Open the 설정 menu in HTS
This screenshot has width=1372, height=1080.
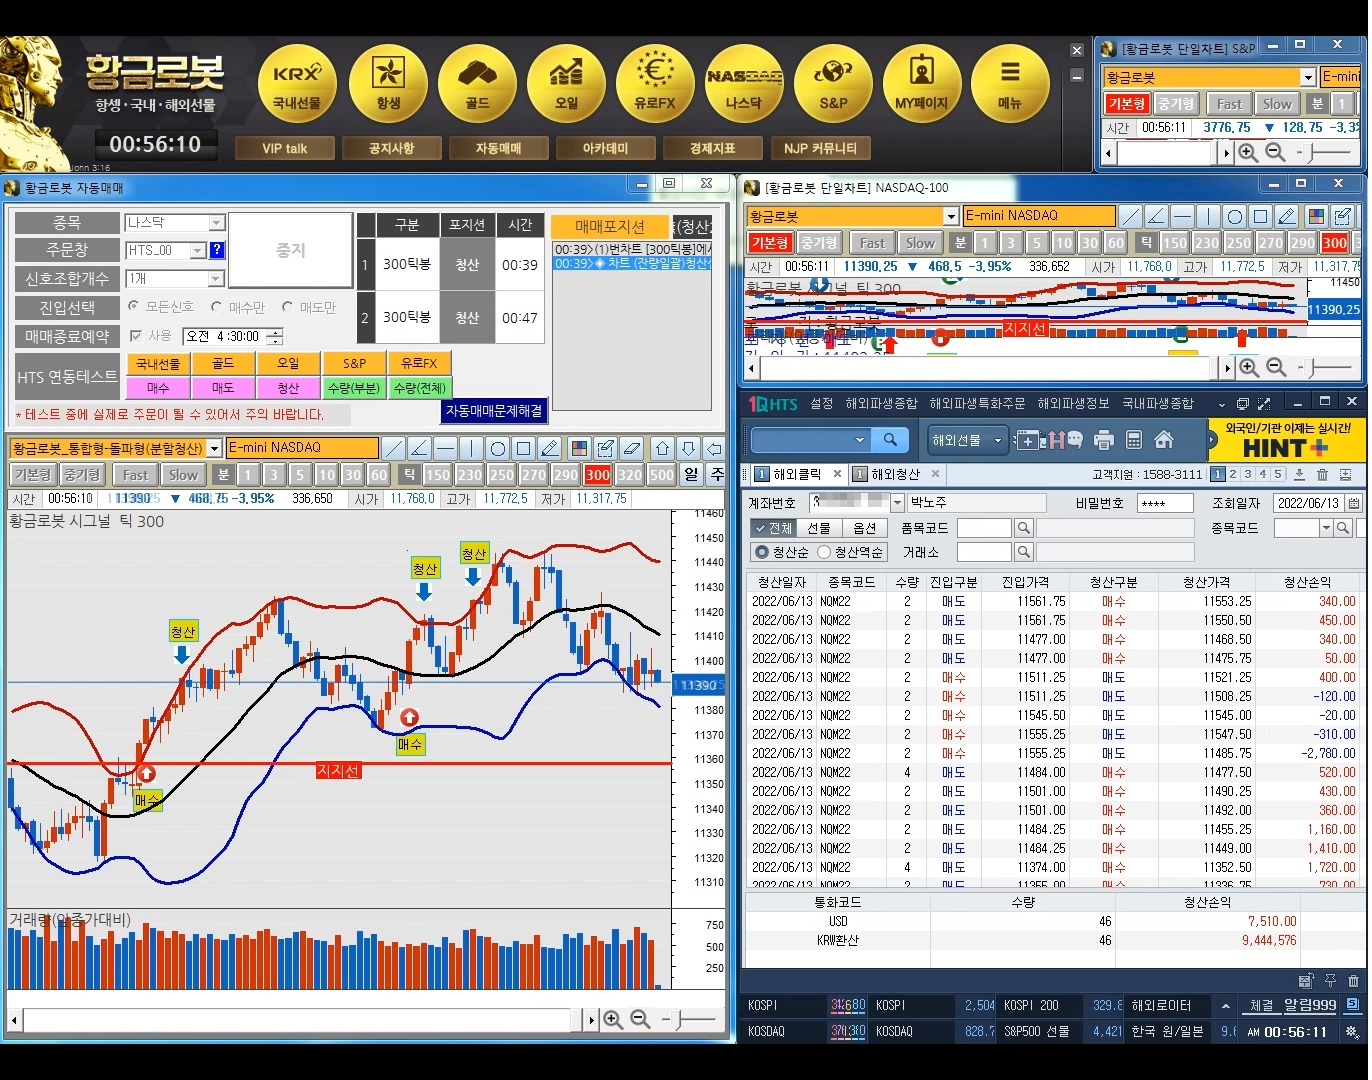(x=821, y=403)
